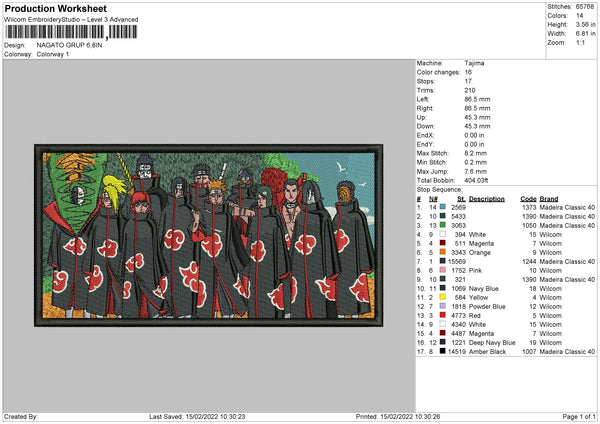Screen dimensions: 600x424
Task: Click the dark swatch beside 15569 stitches
Action: pyautogui.click(x=443, y=261)
